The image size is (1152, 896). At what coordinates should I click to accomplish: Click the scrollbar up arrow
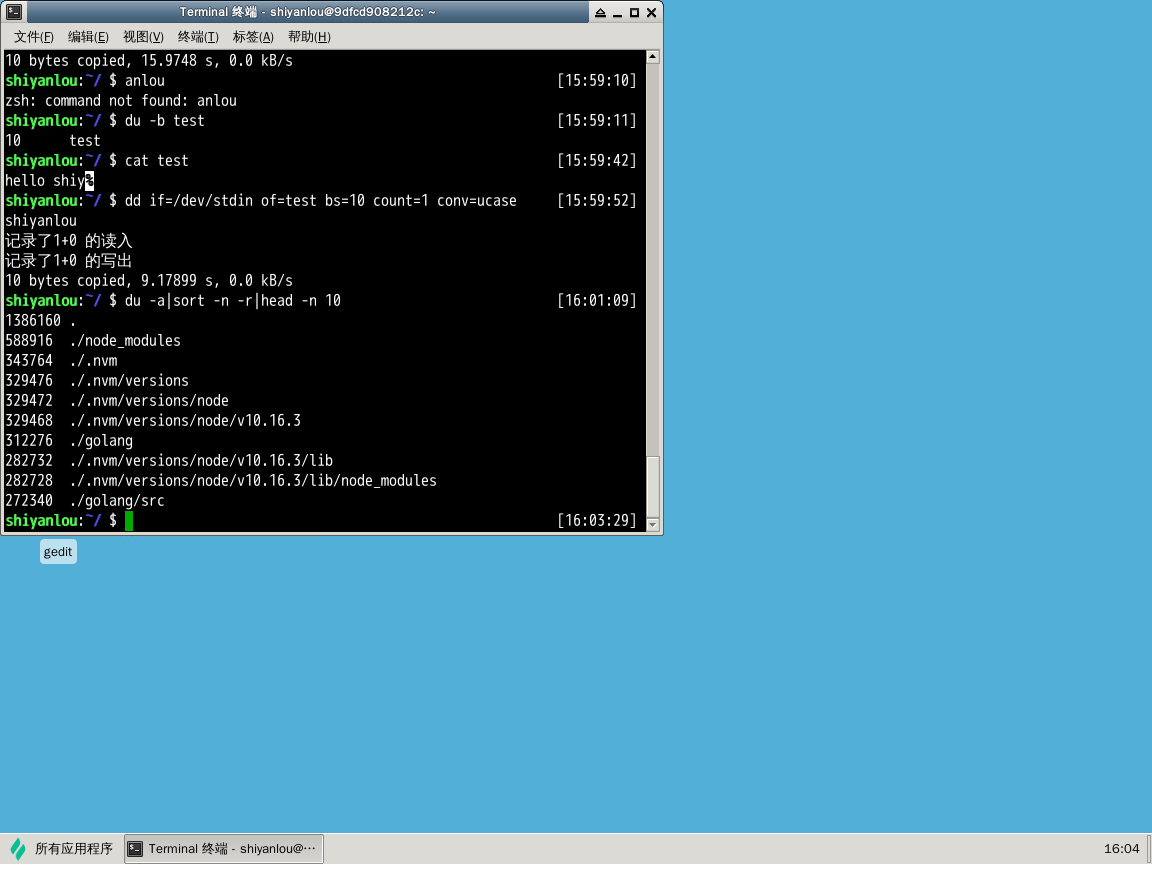tap(652, 57)
